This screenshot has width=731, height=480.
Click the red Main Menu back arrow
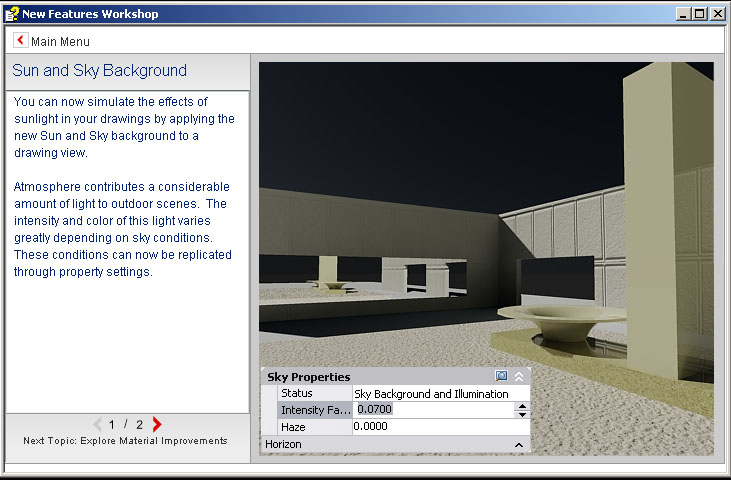[x=21, y=41]
